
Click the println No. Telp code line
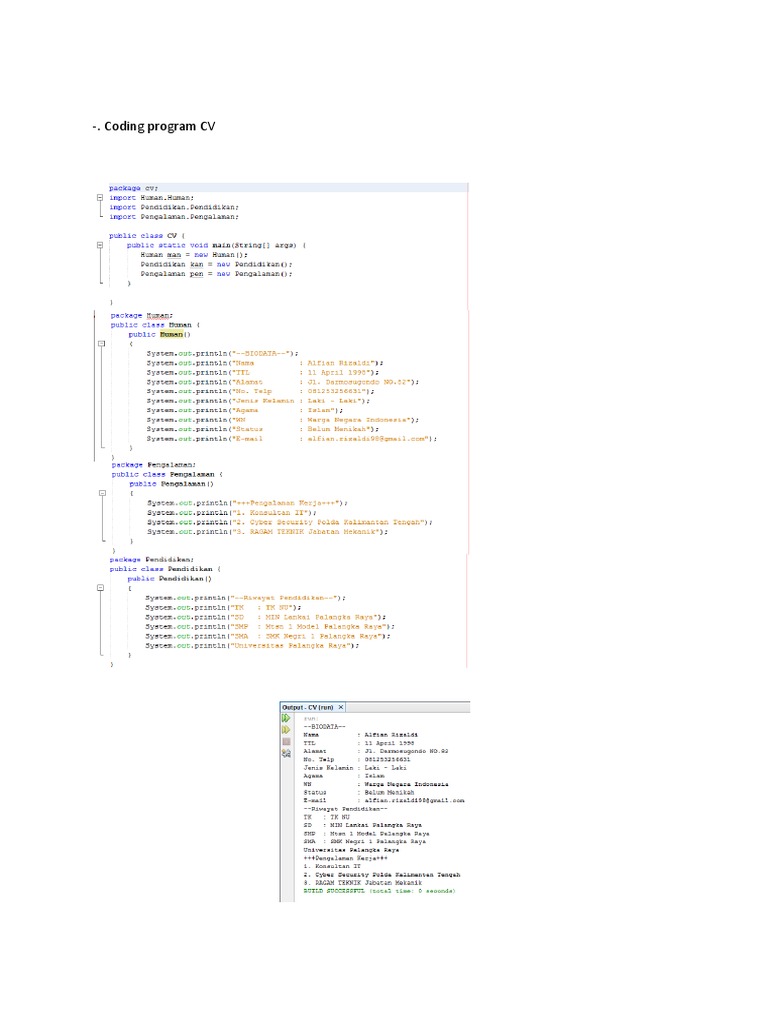coord(260,391)
